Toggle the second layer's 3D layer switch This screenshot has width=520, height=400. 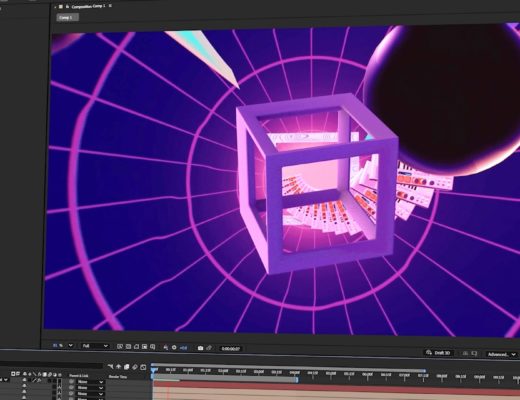[x=60, y=387]
